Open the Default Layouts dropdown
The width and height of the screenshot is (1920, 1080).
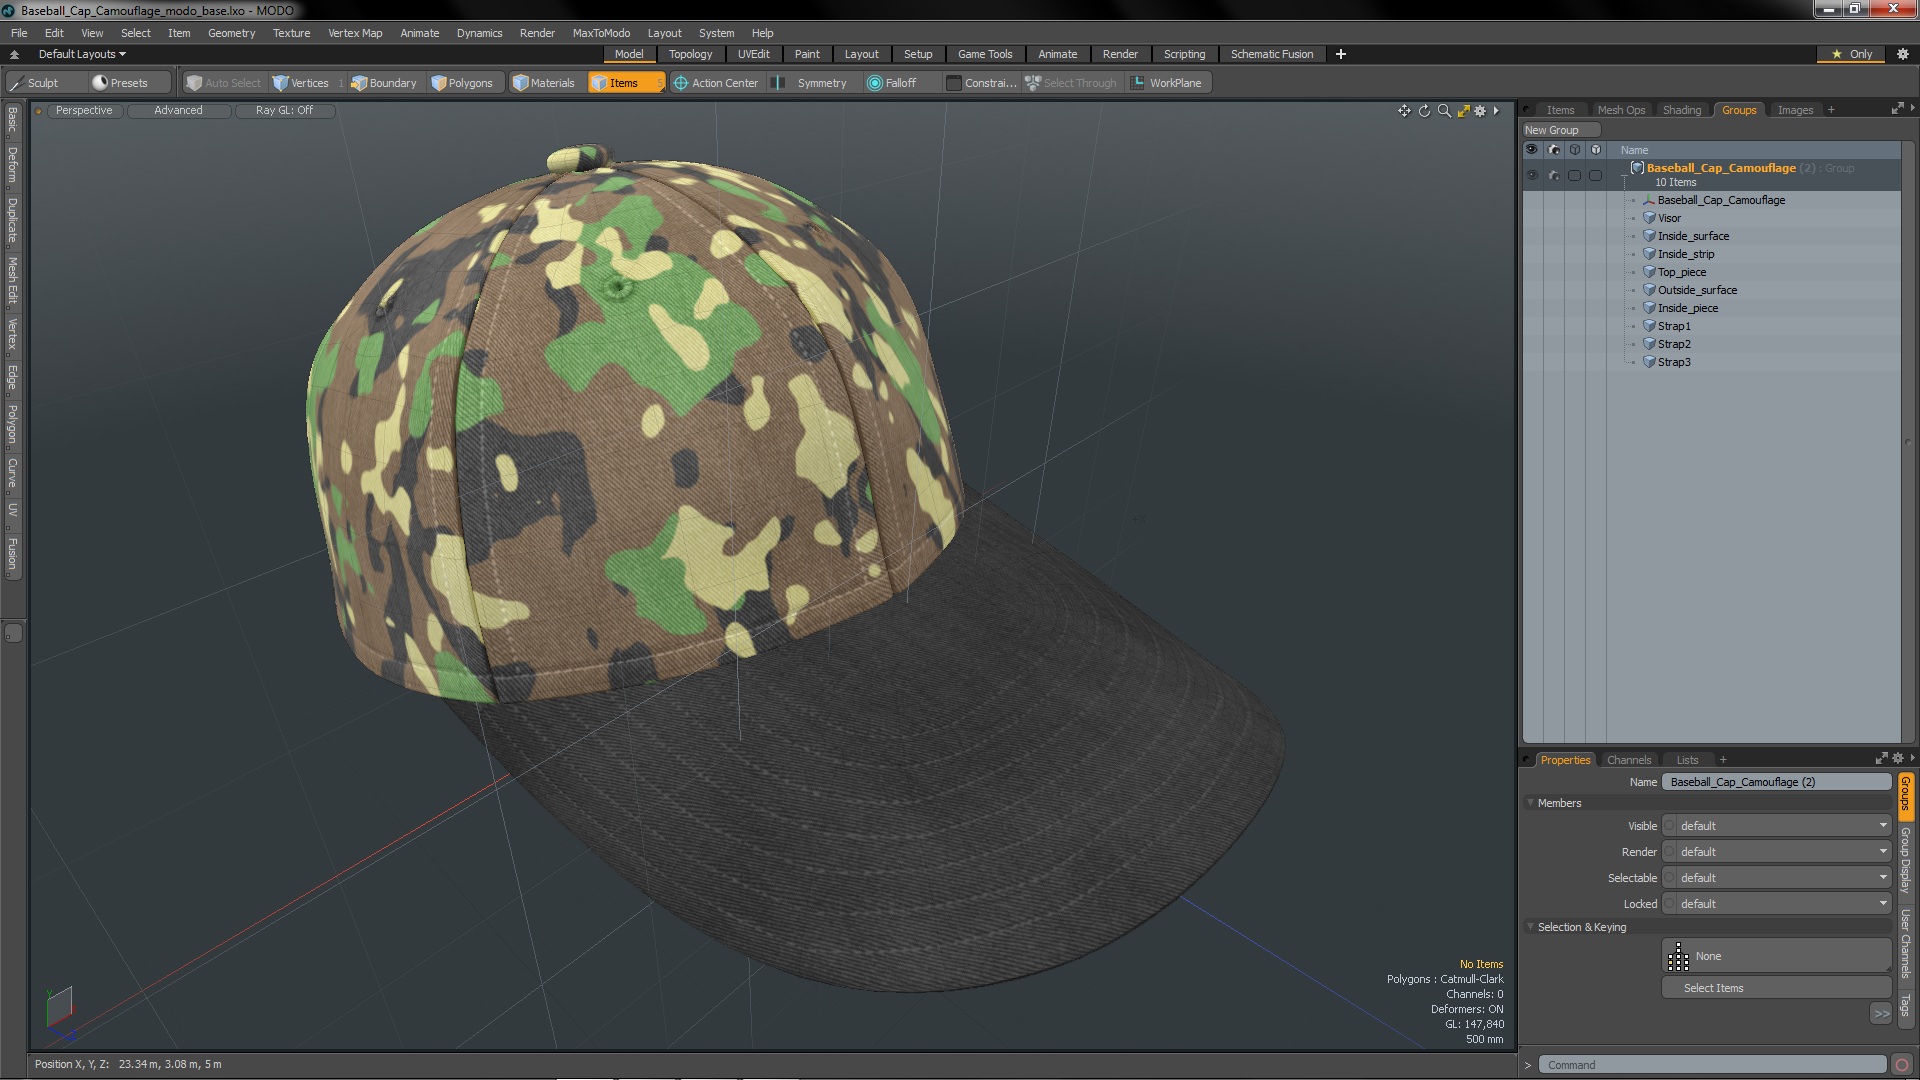tap(82, 54)
